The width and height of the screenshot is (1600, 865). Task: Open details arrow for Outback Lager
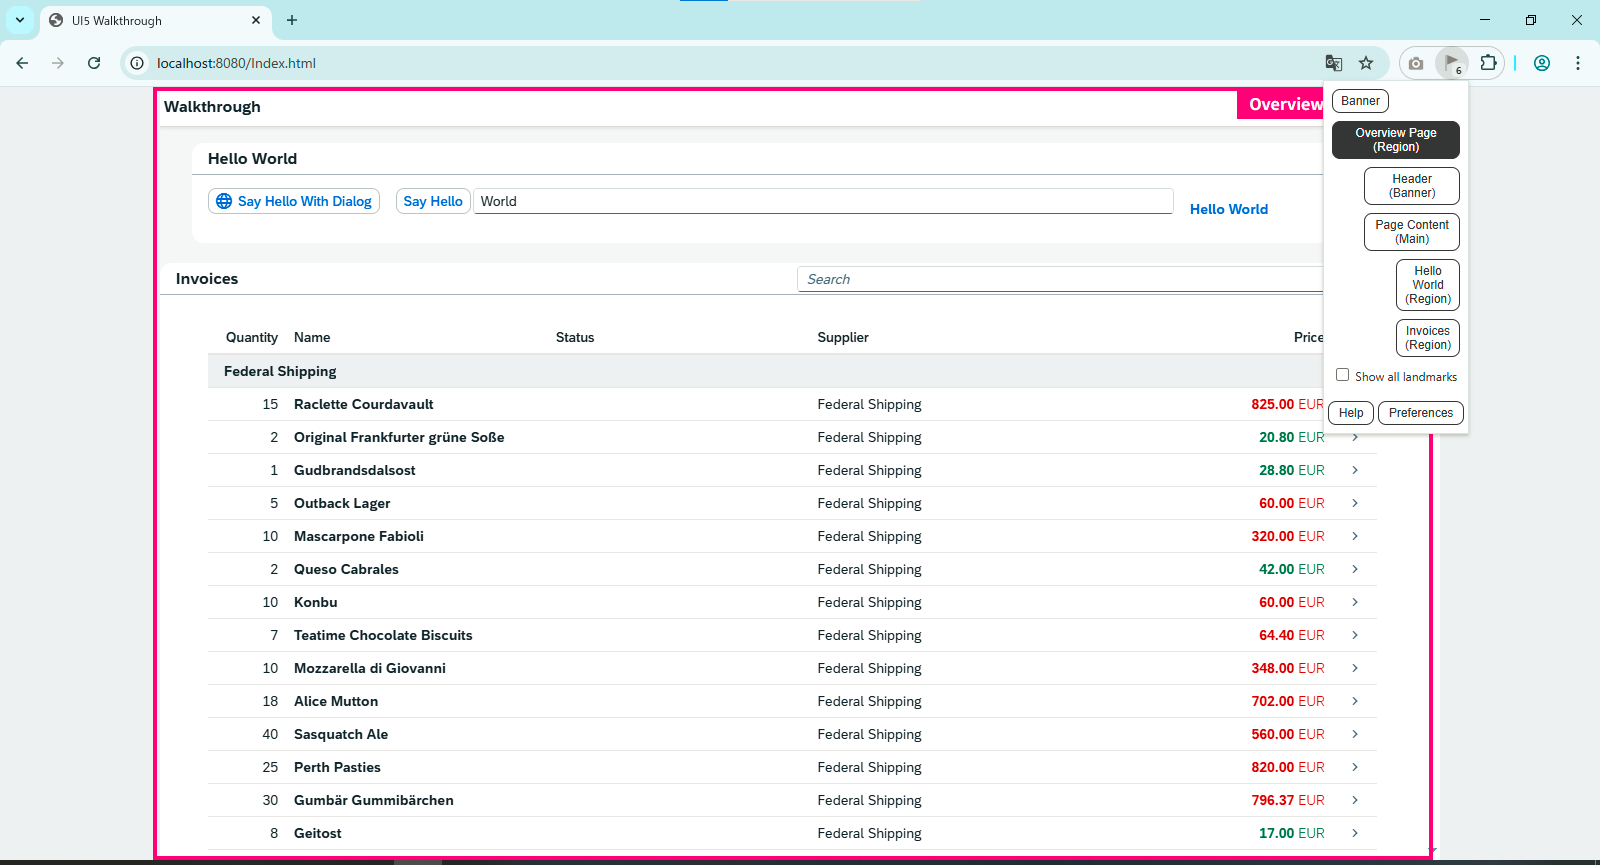[1355, 503]
